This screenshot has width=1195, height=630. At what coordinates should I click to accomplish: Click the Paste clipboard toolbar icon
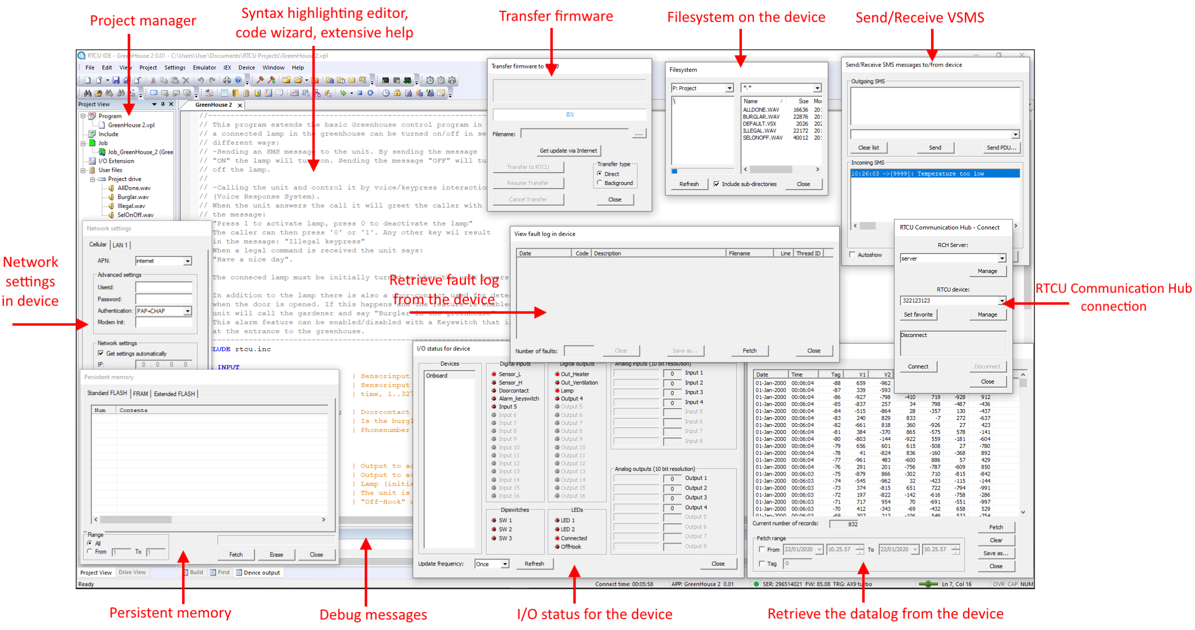[175, 80]
